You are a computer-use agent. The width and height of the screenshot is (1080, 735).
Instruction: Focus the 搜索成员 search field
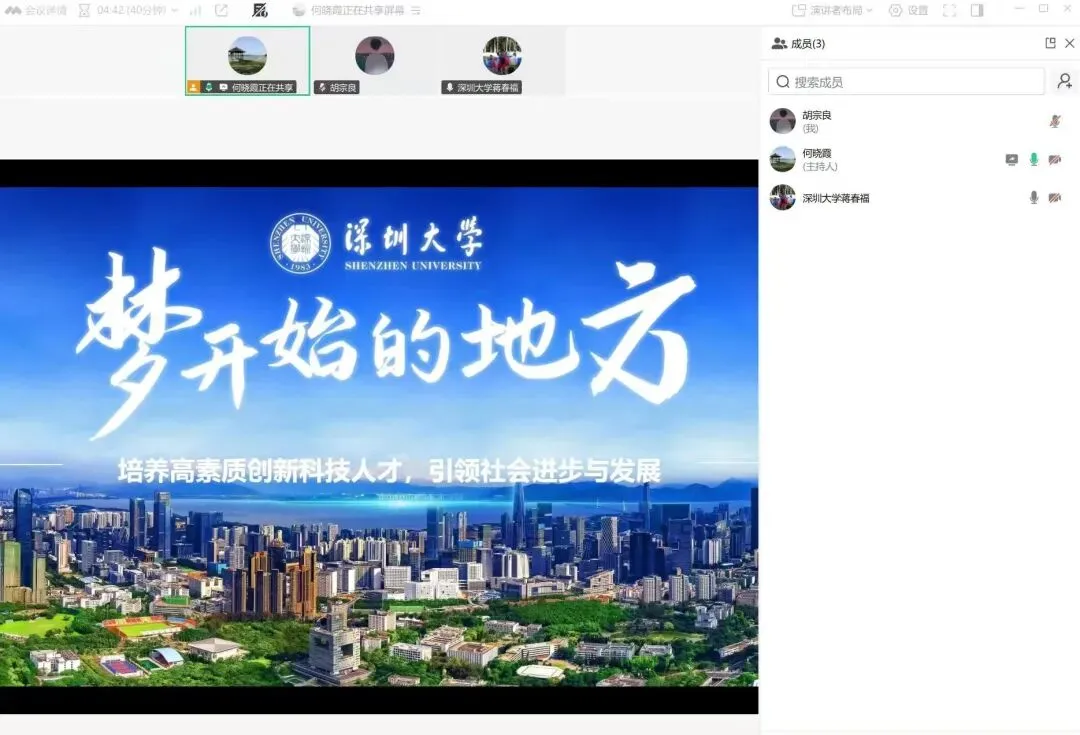[906, 81]
